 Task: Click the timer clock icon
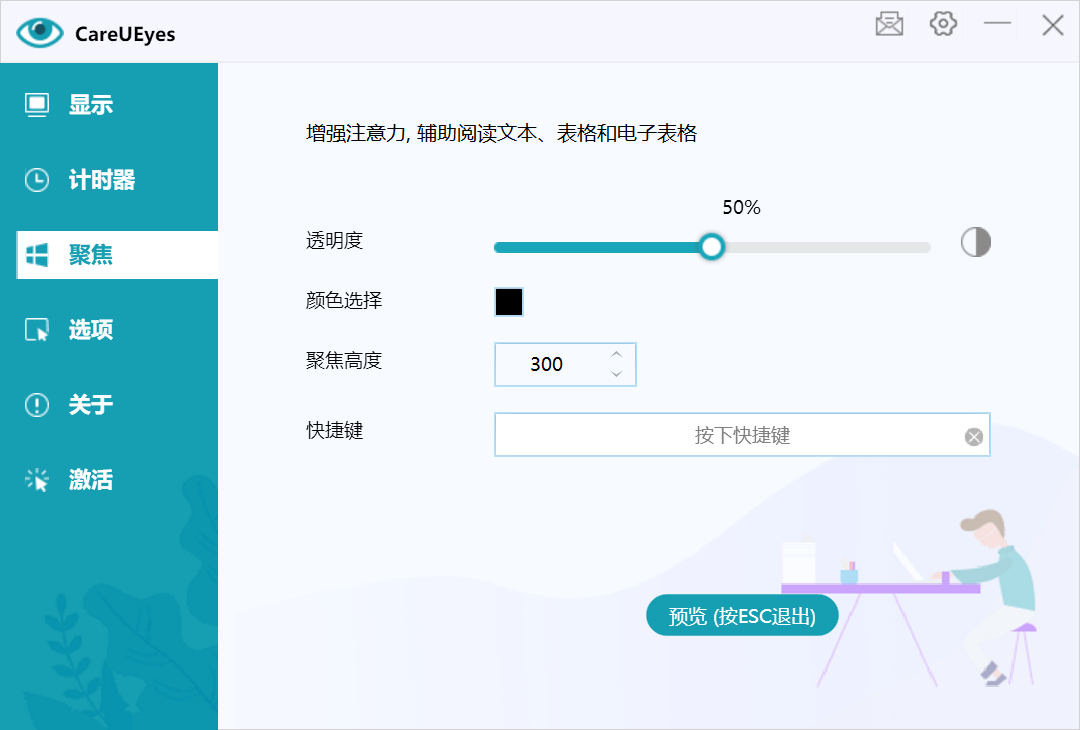tap(37, 180)
